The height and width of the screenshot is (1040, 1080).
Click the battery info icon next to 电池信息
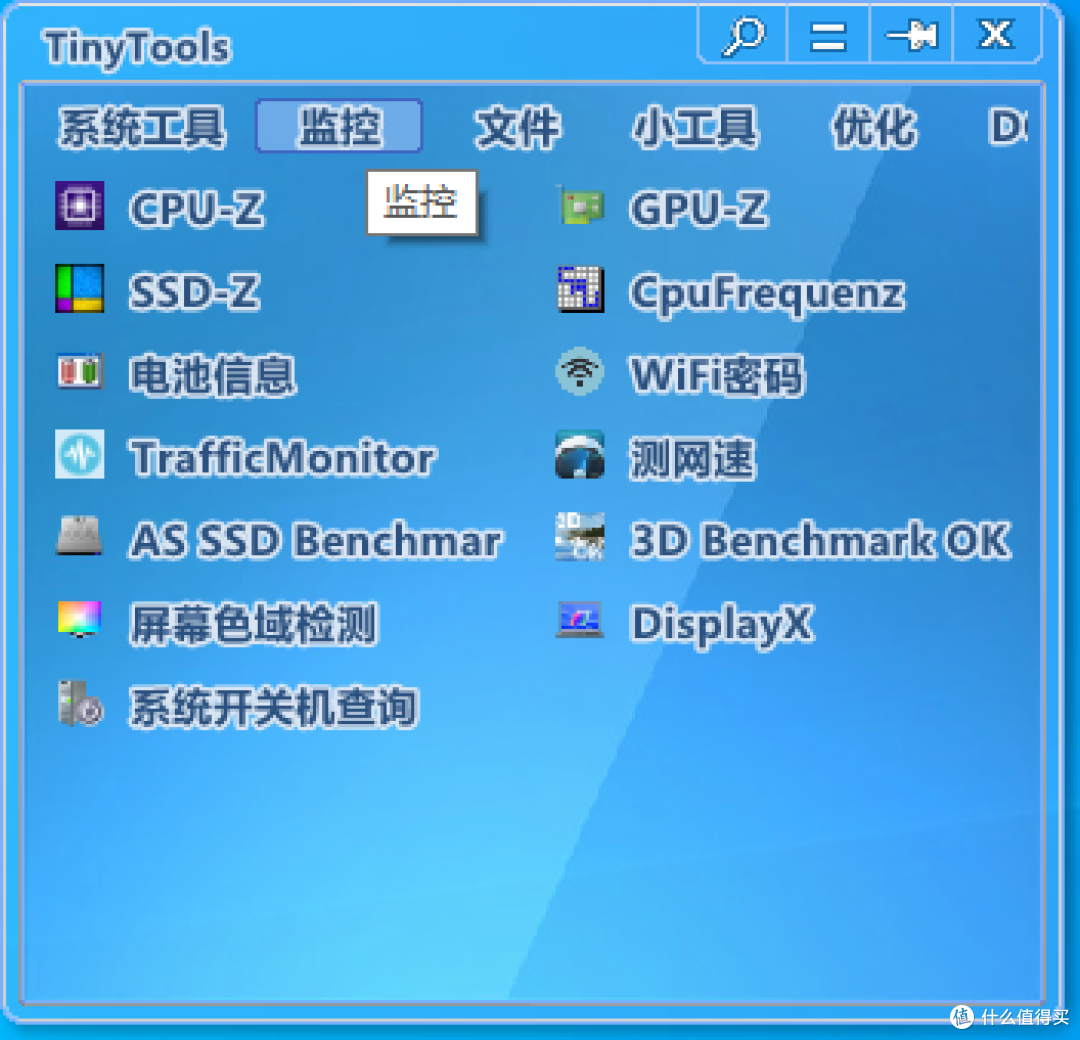[x=80, y=371]
